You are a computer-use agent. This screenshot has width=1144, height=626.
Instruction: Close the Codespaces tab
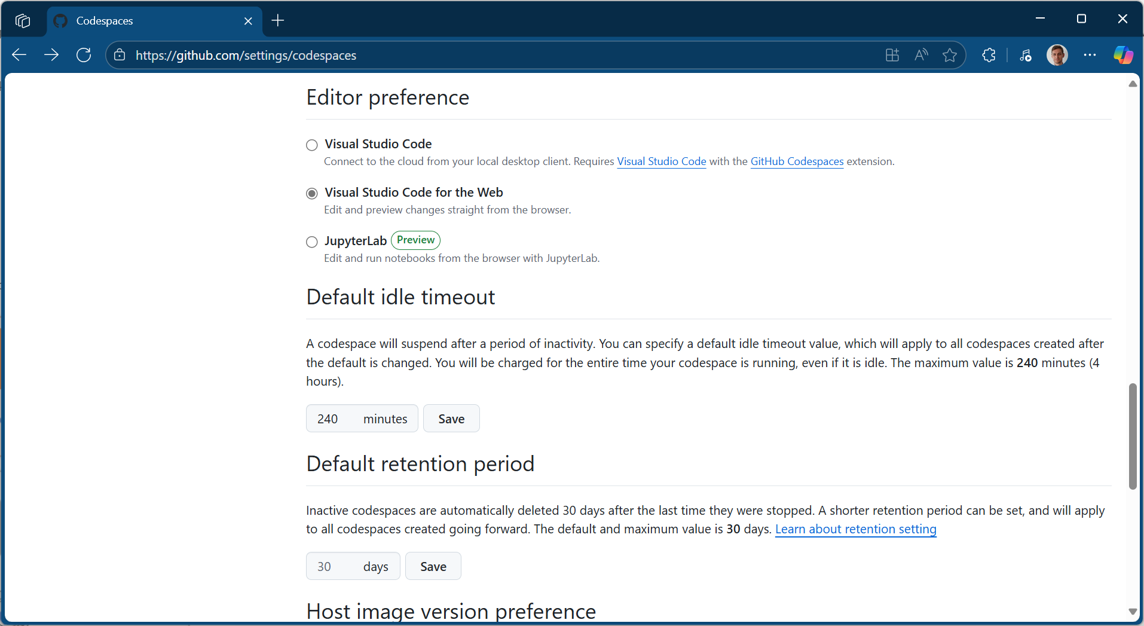tap(248, 20)
